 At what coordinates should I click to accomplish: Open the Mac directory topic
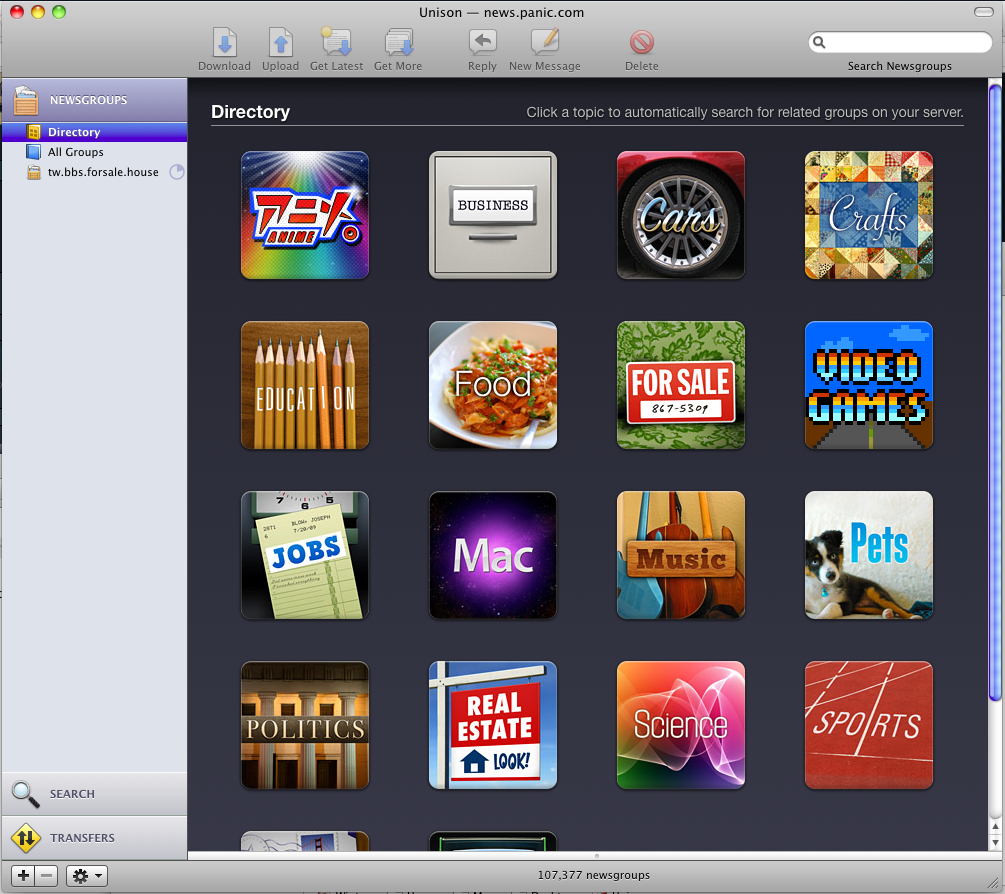492,555
